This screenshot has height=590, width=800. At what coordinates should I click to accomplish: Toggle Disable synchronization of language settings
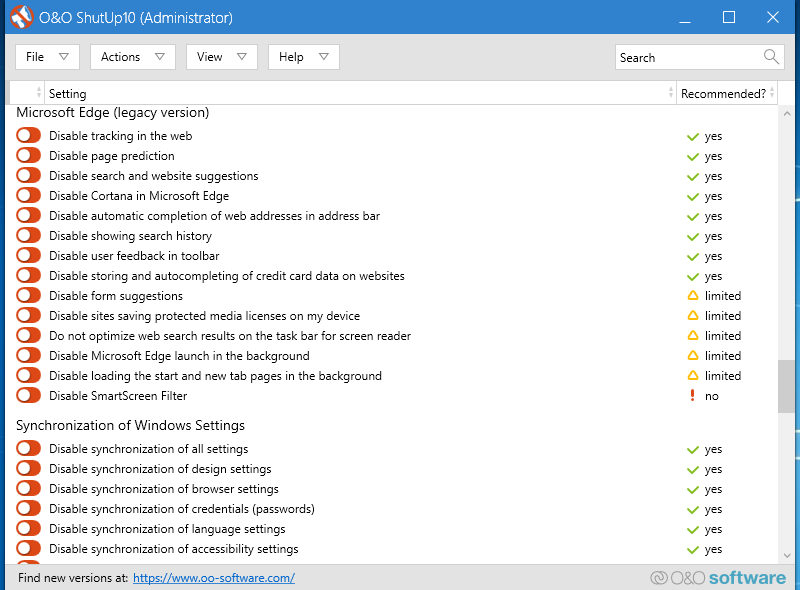point(28,528)
